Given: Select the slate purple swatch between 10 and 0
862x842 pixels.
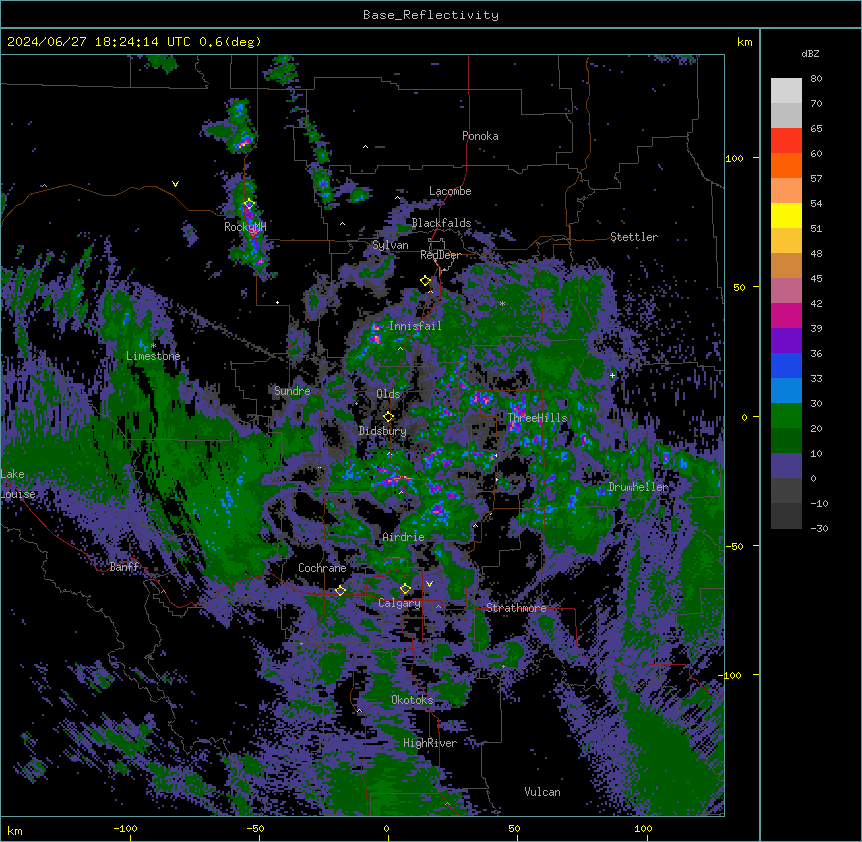Looking at the screenshot, I should (786, 466).
